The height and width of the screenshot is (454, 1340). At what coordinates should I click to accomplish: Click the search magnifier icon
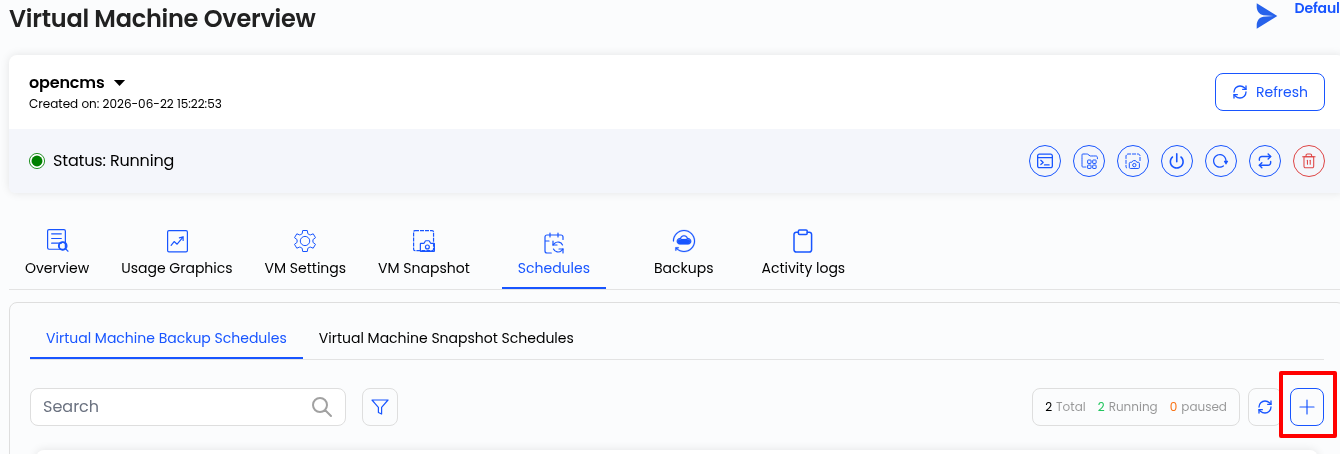[322, 407]
